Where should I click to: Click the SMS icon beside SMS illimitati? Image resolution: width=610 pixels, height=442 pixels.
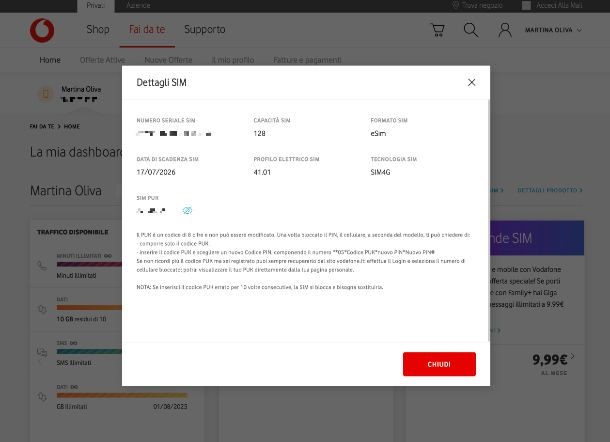[x=42, y=353]
